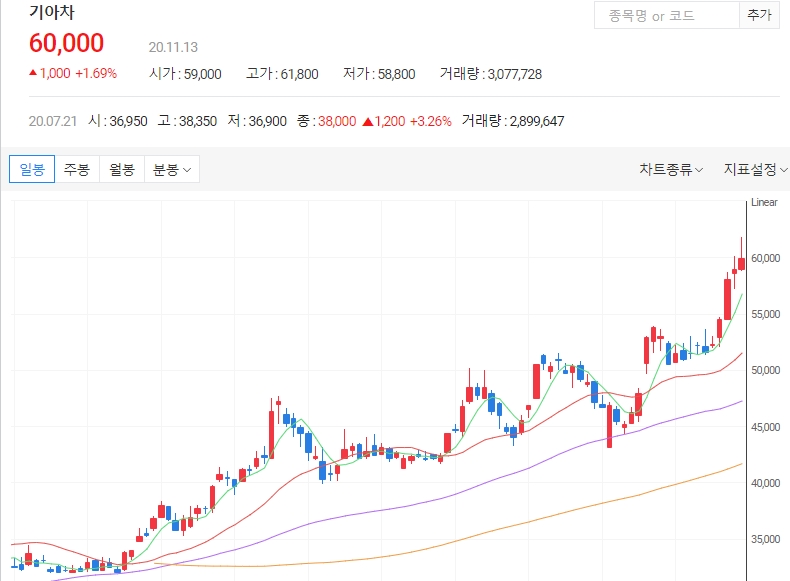Click the change text 1,000 +1.69%
Viewport: 790px width, 581px height.
coord(73,73)
